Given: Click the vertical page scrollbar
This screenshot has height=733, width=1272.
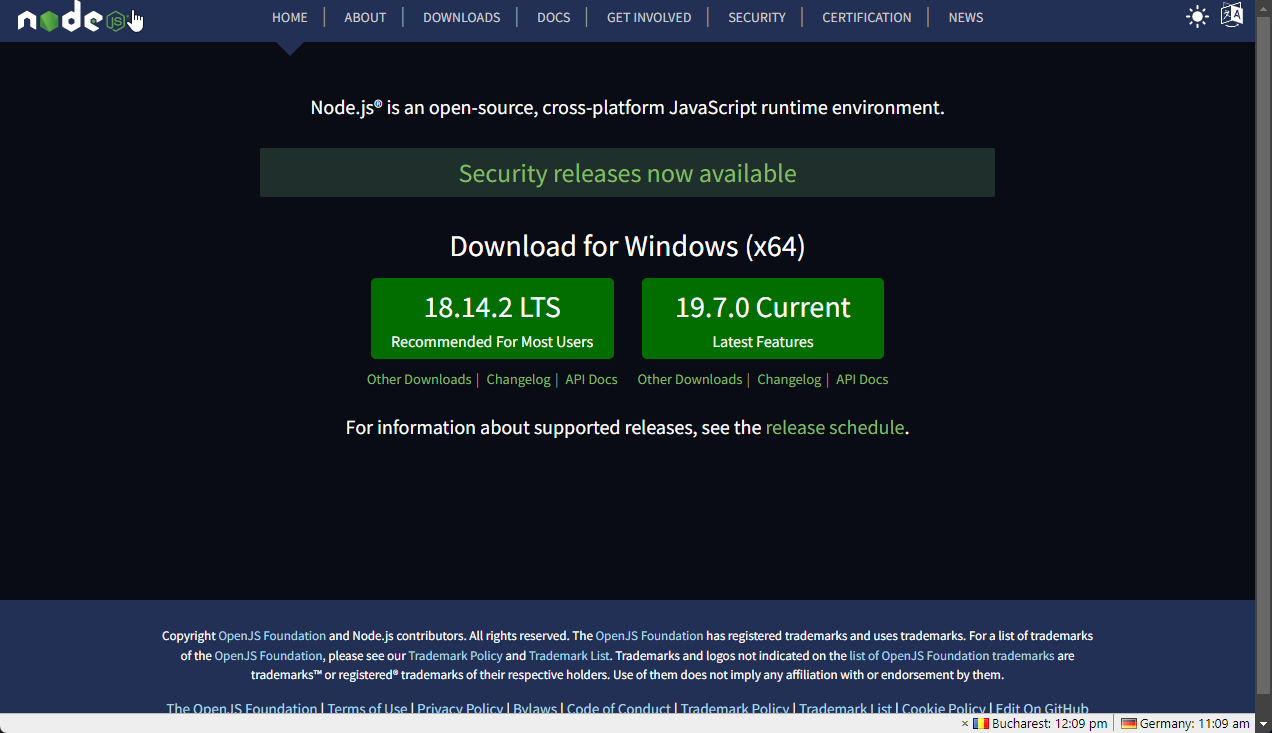Looking at the screenshot, I should point(1263,357).
